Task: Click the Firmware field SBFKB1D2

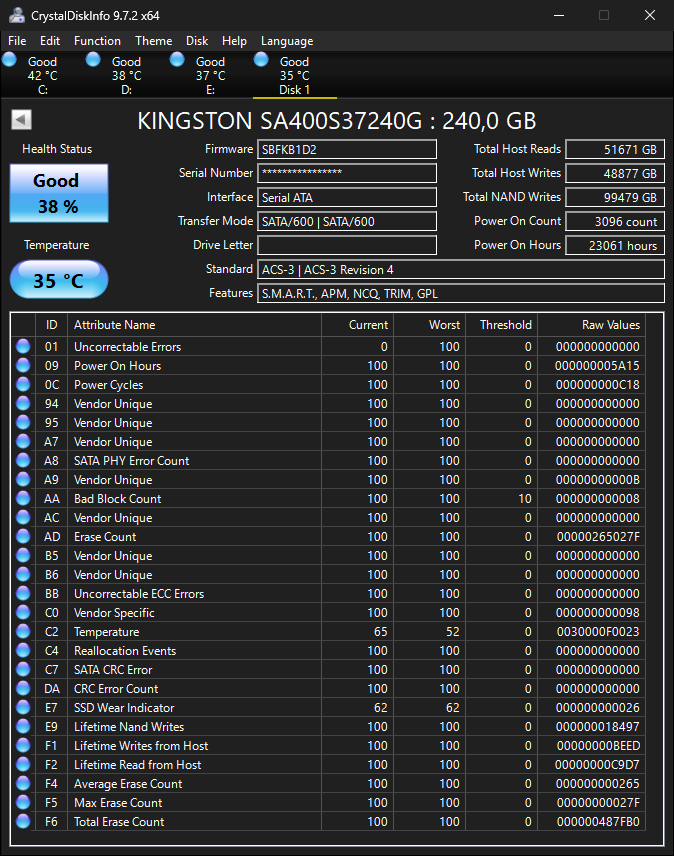Action: (347, 149)
